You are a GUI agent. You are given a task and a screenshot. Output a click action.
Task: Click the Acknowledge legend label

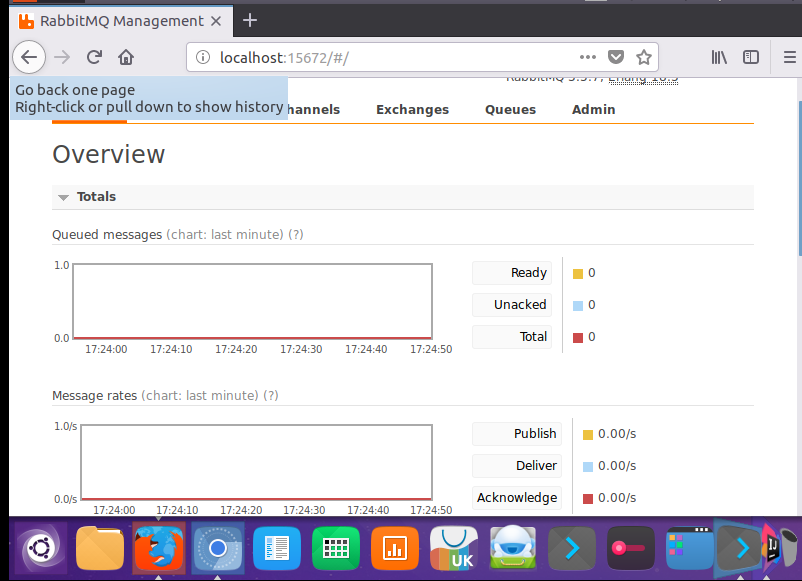[517, 498]
